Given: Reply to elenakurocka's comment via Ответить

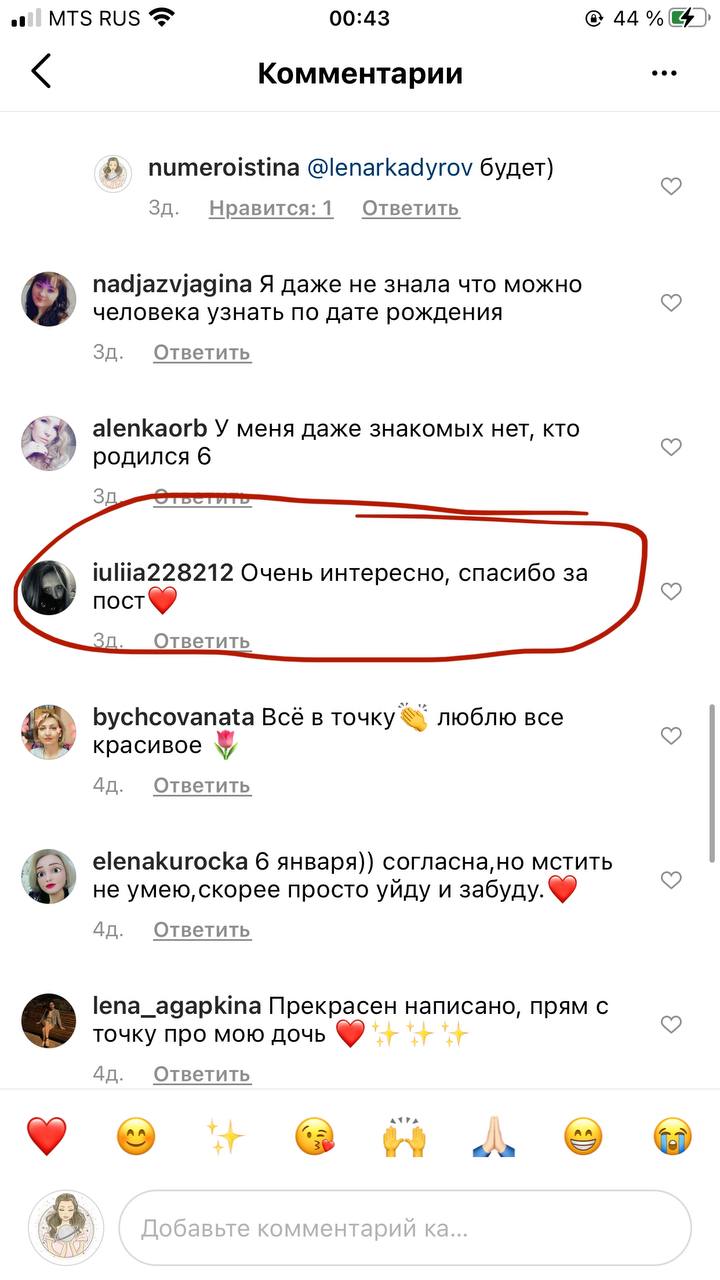Looking at the screenshot, I should pos(202,930).
